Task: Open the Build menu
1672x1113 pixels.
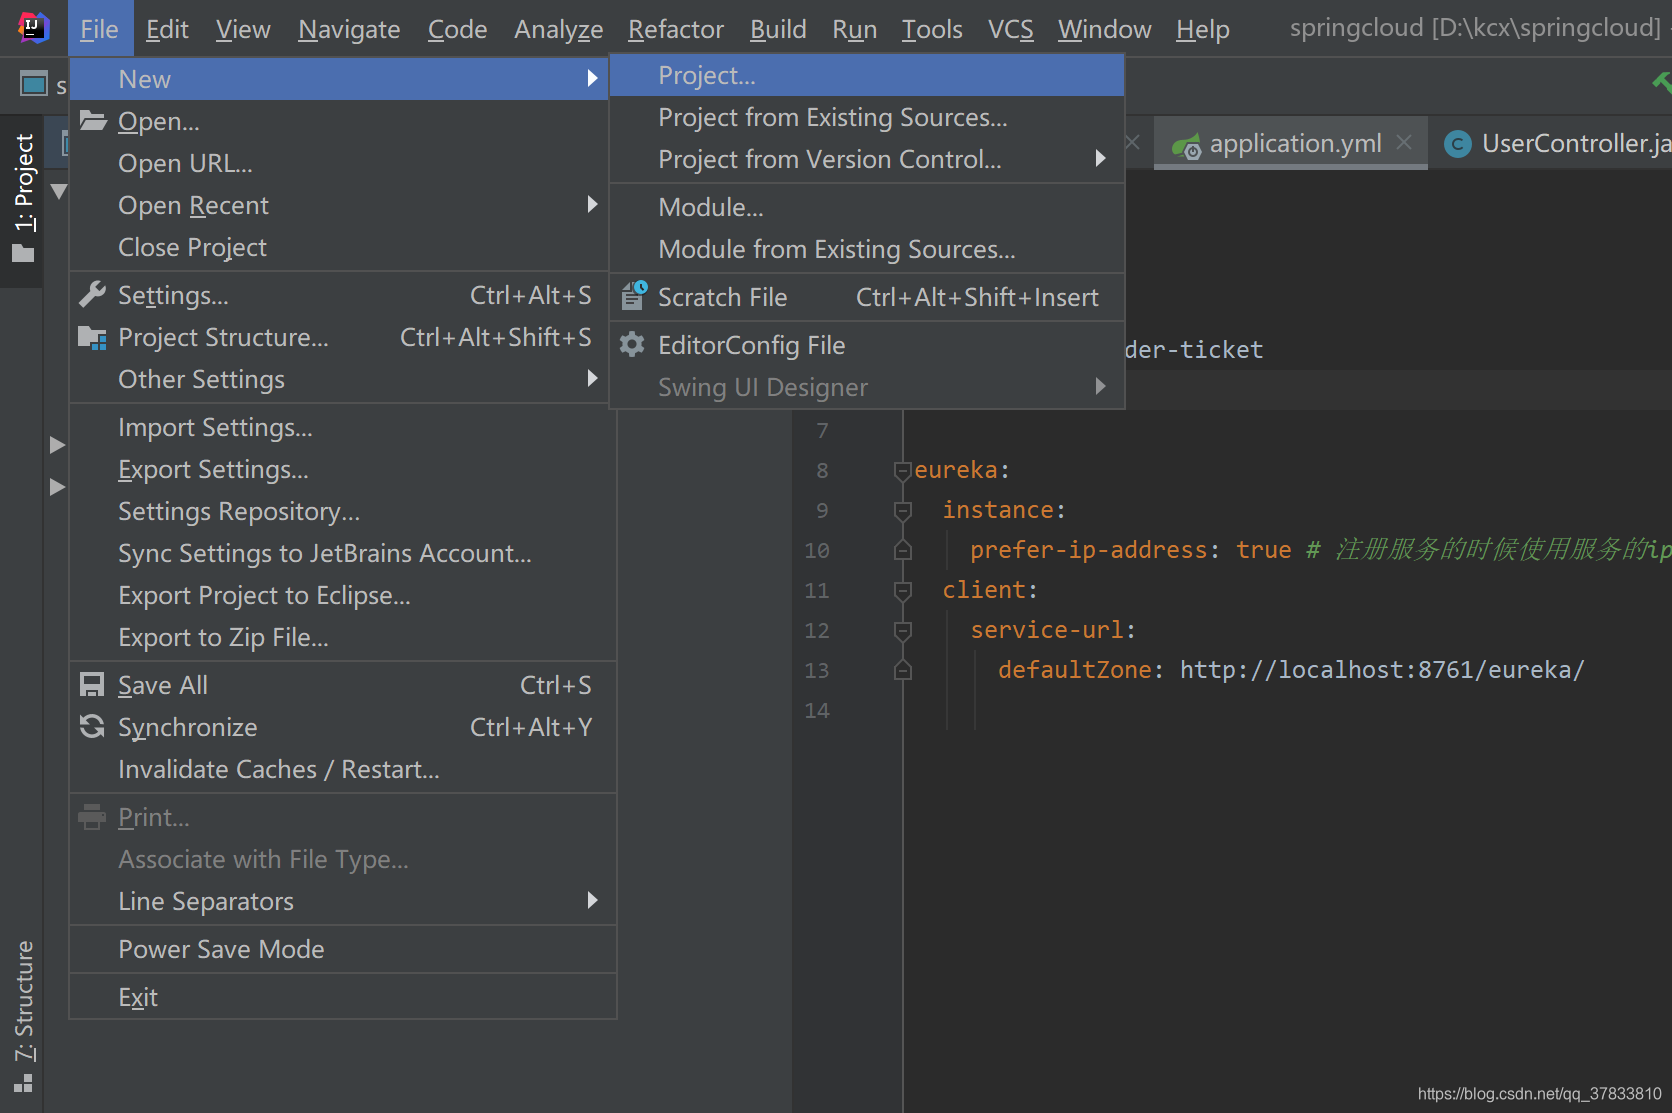Action: (x=778, y=29)
